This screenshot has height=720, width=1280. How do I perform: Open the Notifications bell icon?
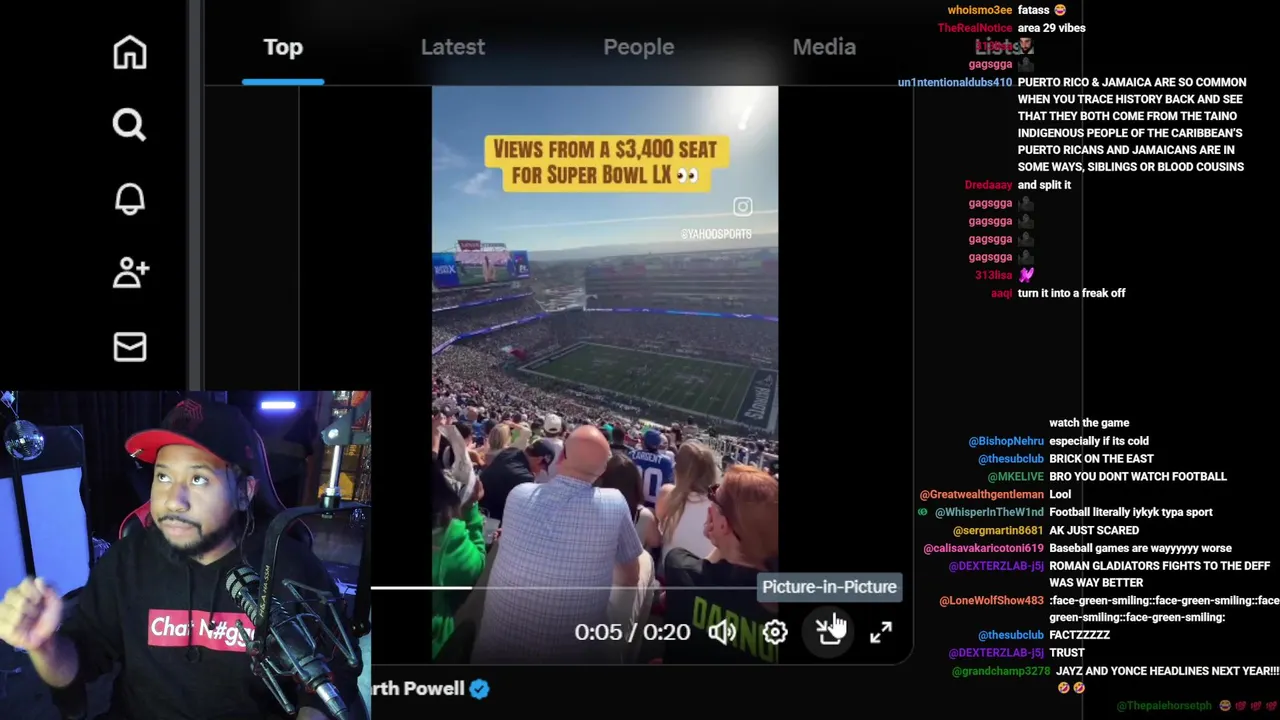tap(130, 198)
